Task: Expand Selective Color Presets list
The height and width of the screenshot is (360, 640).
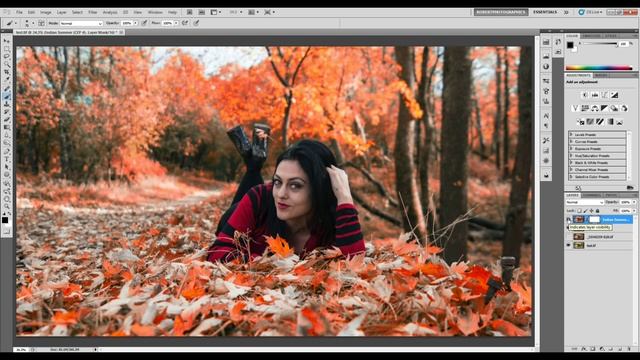Action: (x=597, y=177)
